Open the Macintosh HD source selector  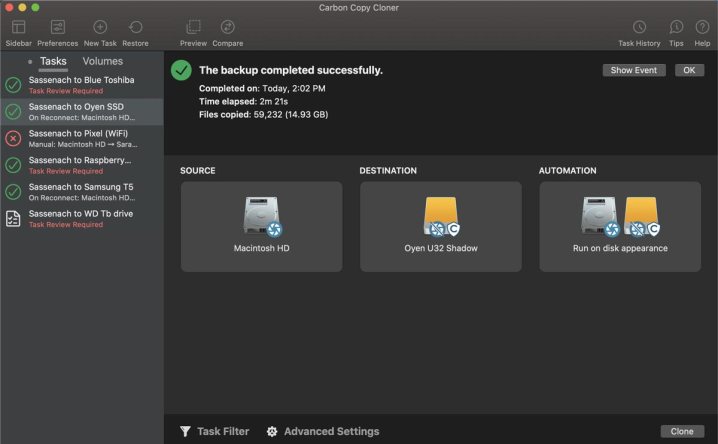(261, 226)
